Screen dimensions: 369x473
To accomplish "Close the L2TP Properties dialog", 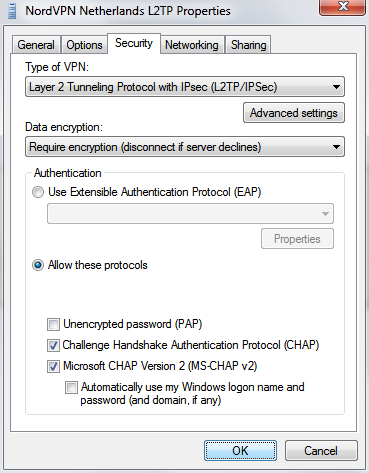I will (342, 7).
